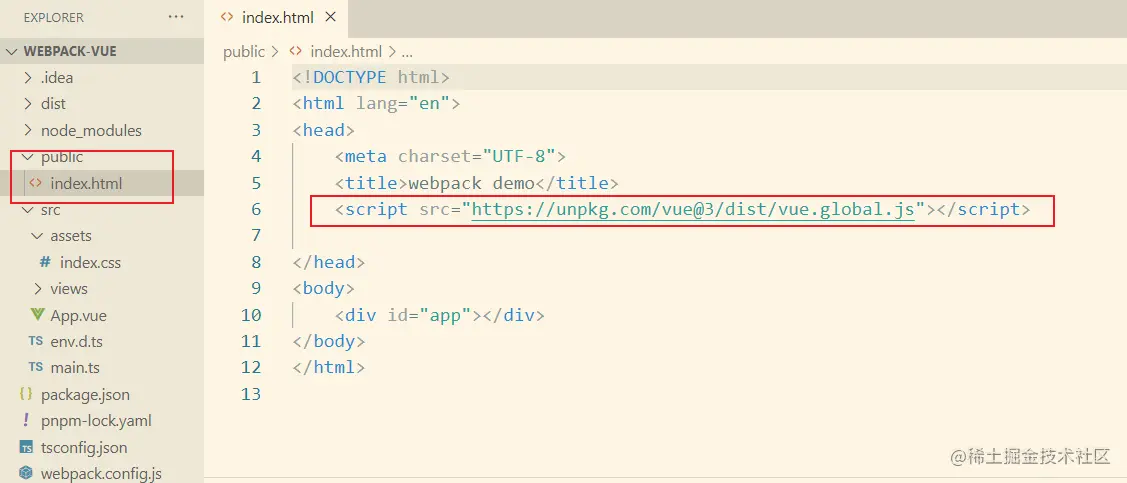Click the exclamation icon of pnpm-lock.yaml
This screenshot has height=483, width=1127.
(x=27, y=420)
